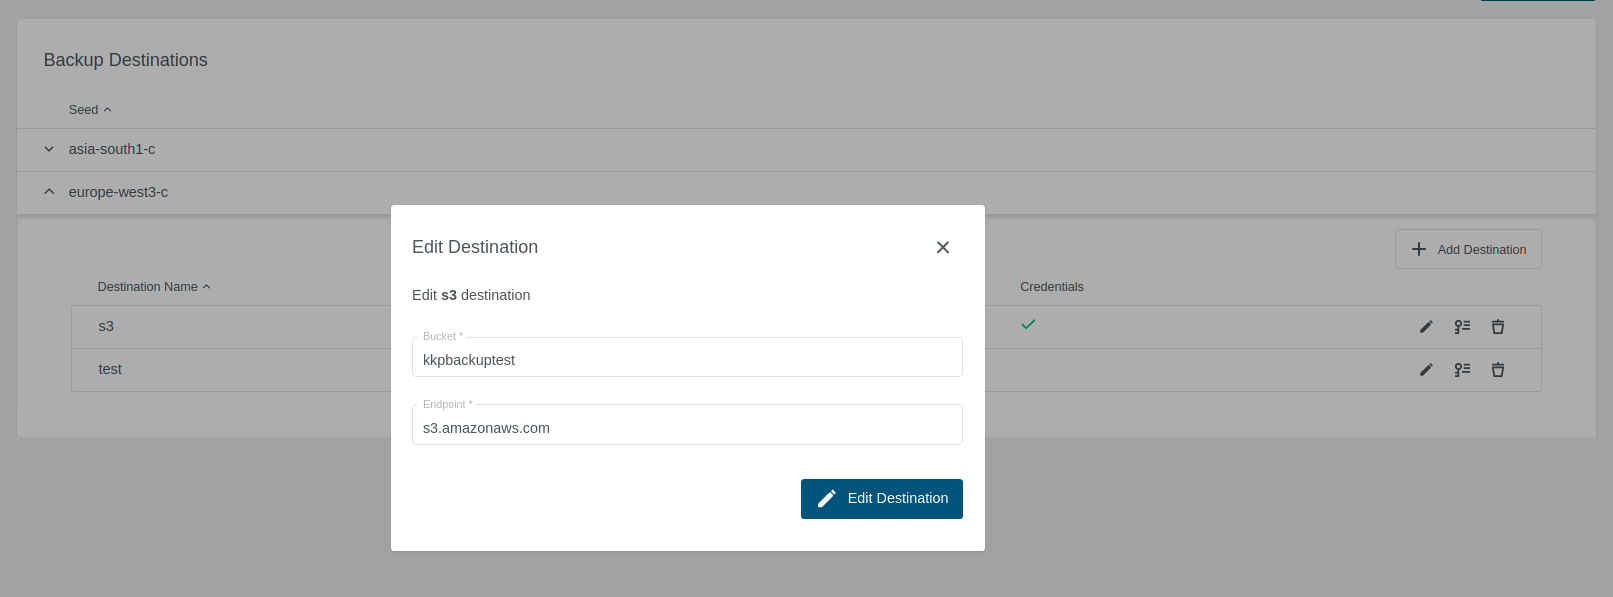Image resolution: width=1613 pixels, height=597 pixels.
Task: Click the Add Destination button
Action: [1468, 250]
